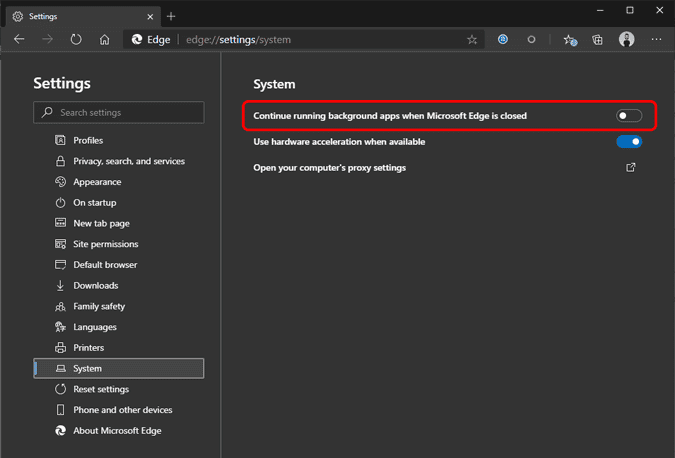
Task: Close the Settings tab
Action: [150, 17]
